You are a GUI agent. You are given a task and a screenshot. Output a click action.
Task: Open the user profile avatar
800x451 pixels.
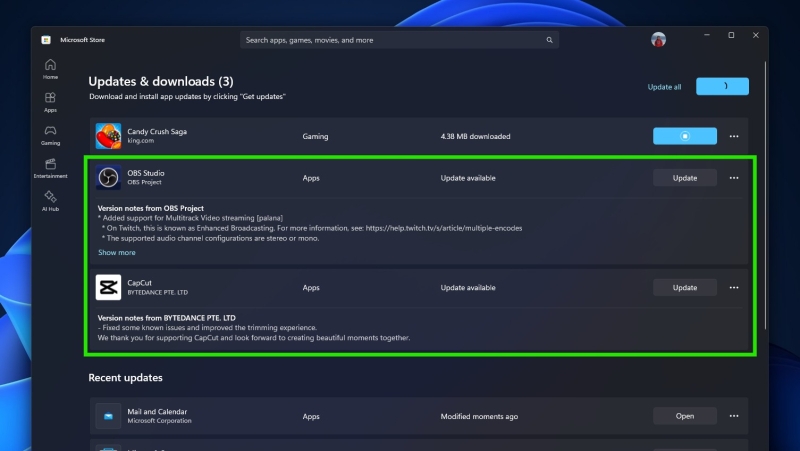(x=658, y=40)
